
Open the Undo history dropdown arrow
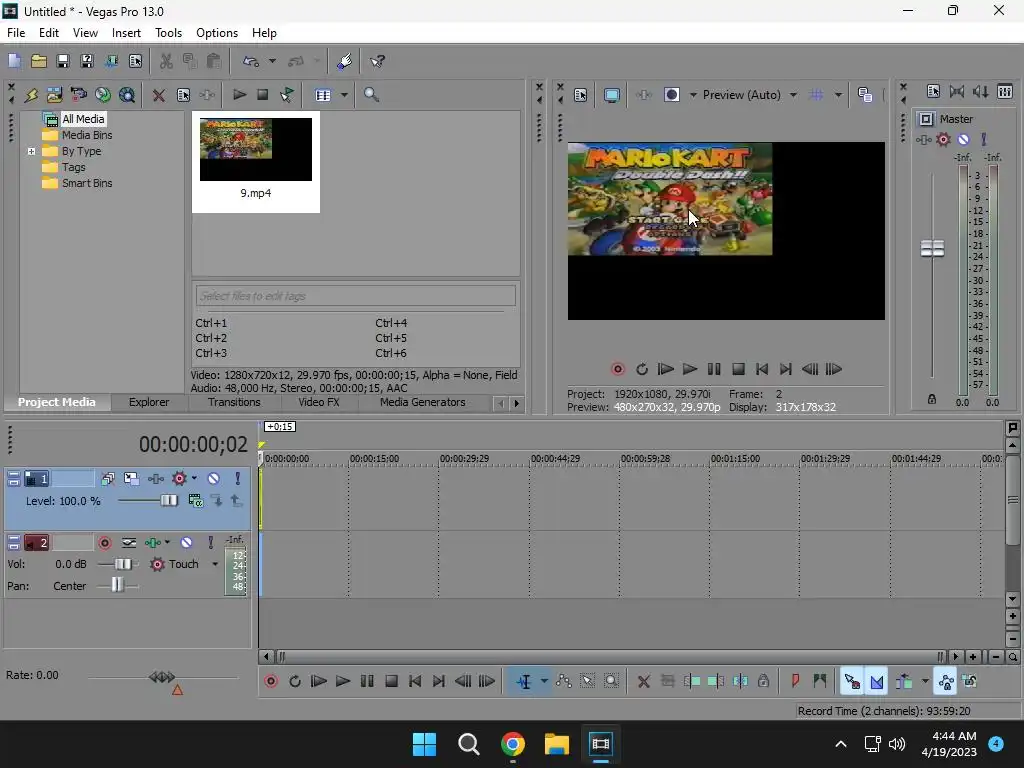pos(272,61)
